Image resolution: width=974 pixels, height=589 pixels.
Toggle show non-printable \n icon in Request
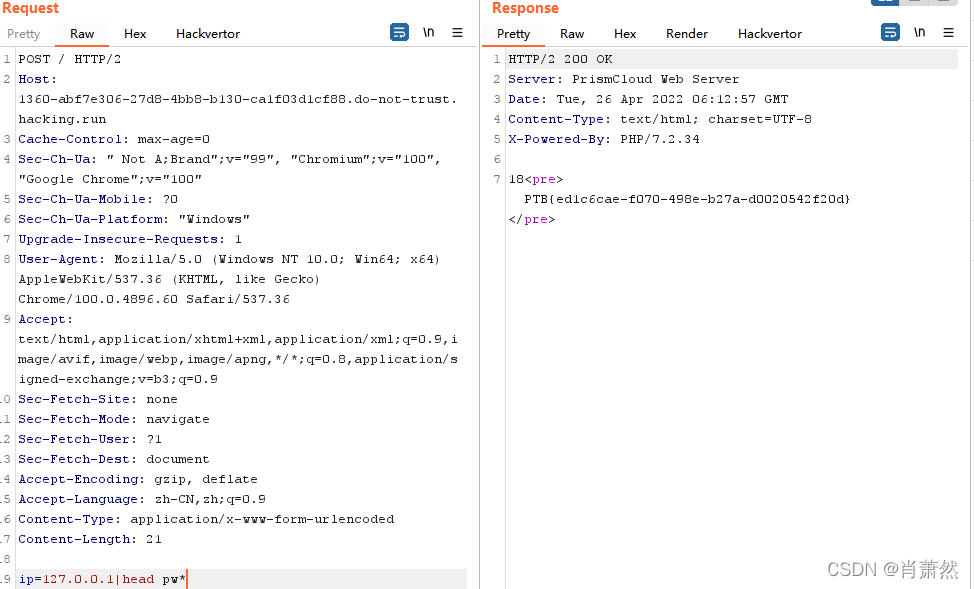[429, 32]
